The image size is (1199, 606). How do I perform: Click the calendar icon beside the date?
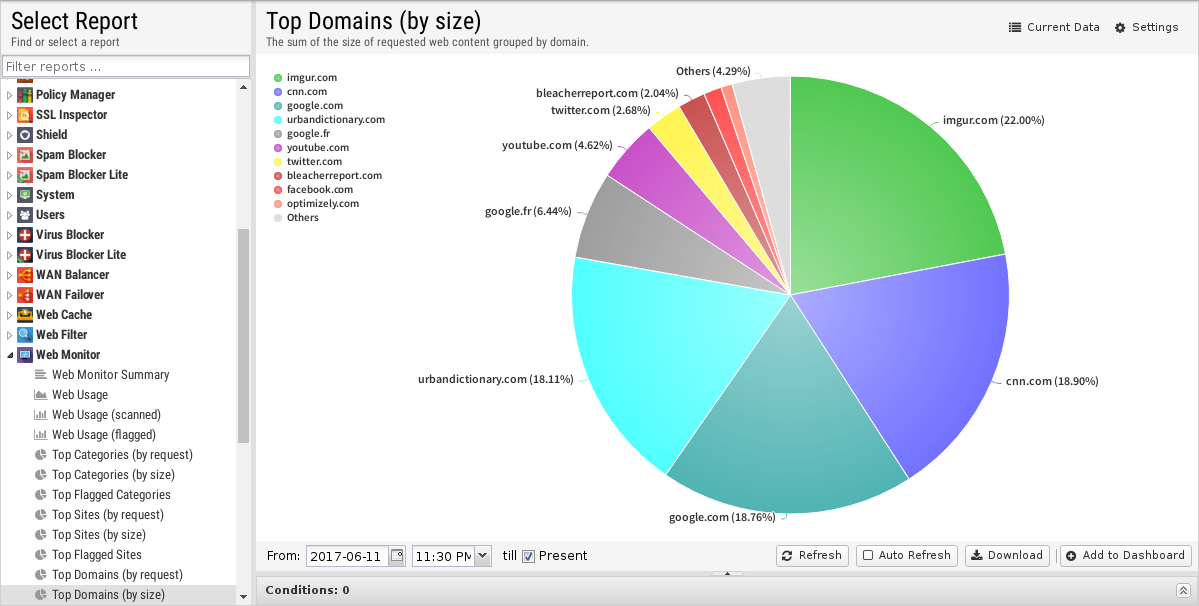pyautogui.click(x=397, y=556)
